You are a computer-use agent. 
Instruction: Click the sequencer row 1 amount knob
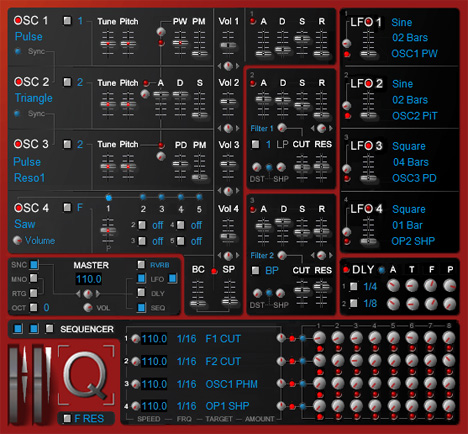coord(281,338)
